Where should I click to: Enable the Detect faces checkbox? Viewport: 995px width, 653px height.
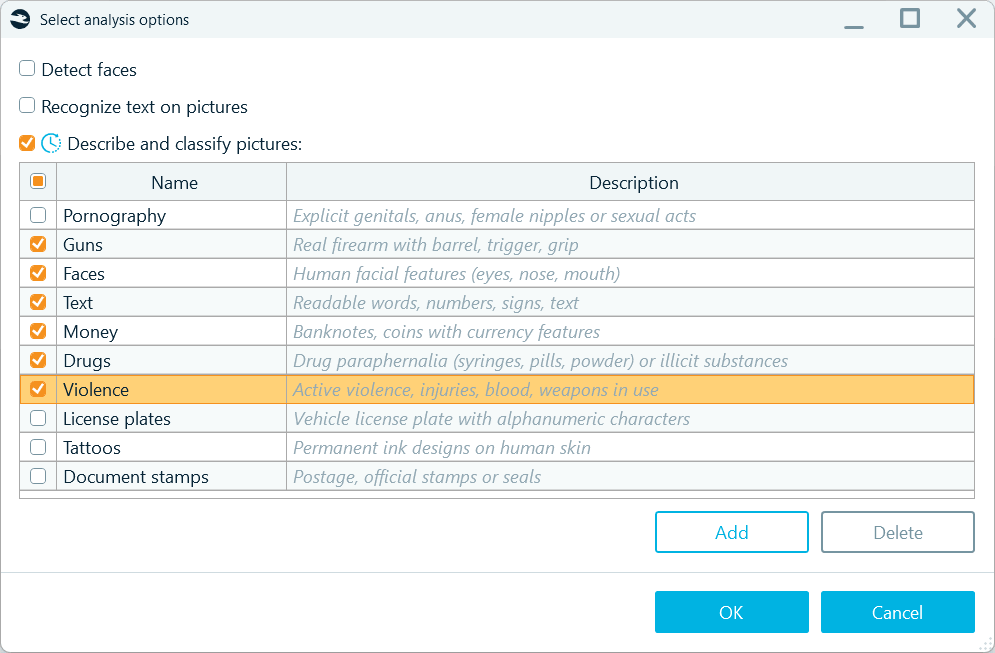pos(27,69)
